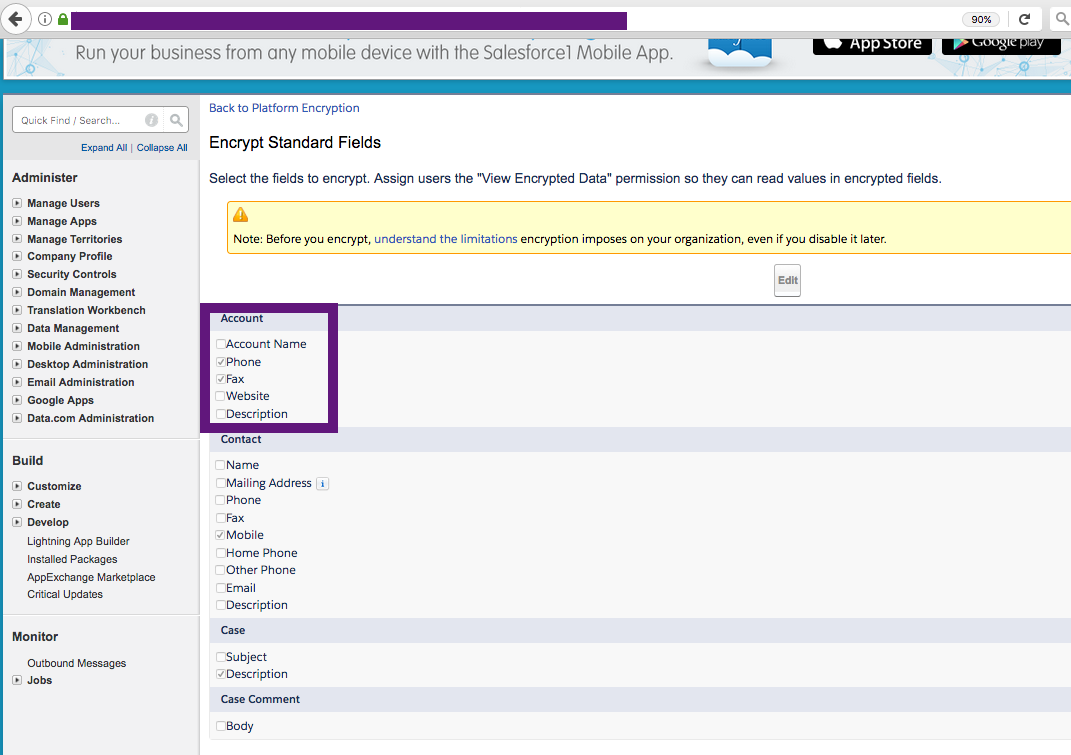This screenshot has height=755, width=1071.
Task: Click the Edit button
Action: point(788,280)
